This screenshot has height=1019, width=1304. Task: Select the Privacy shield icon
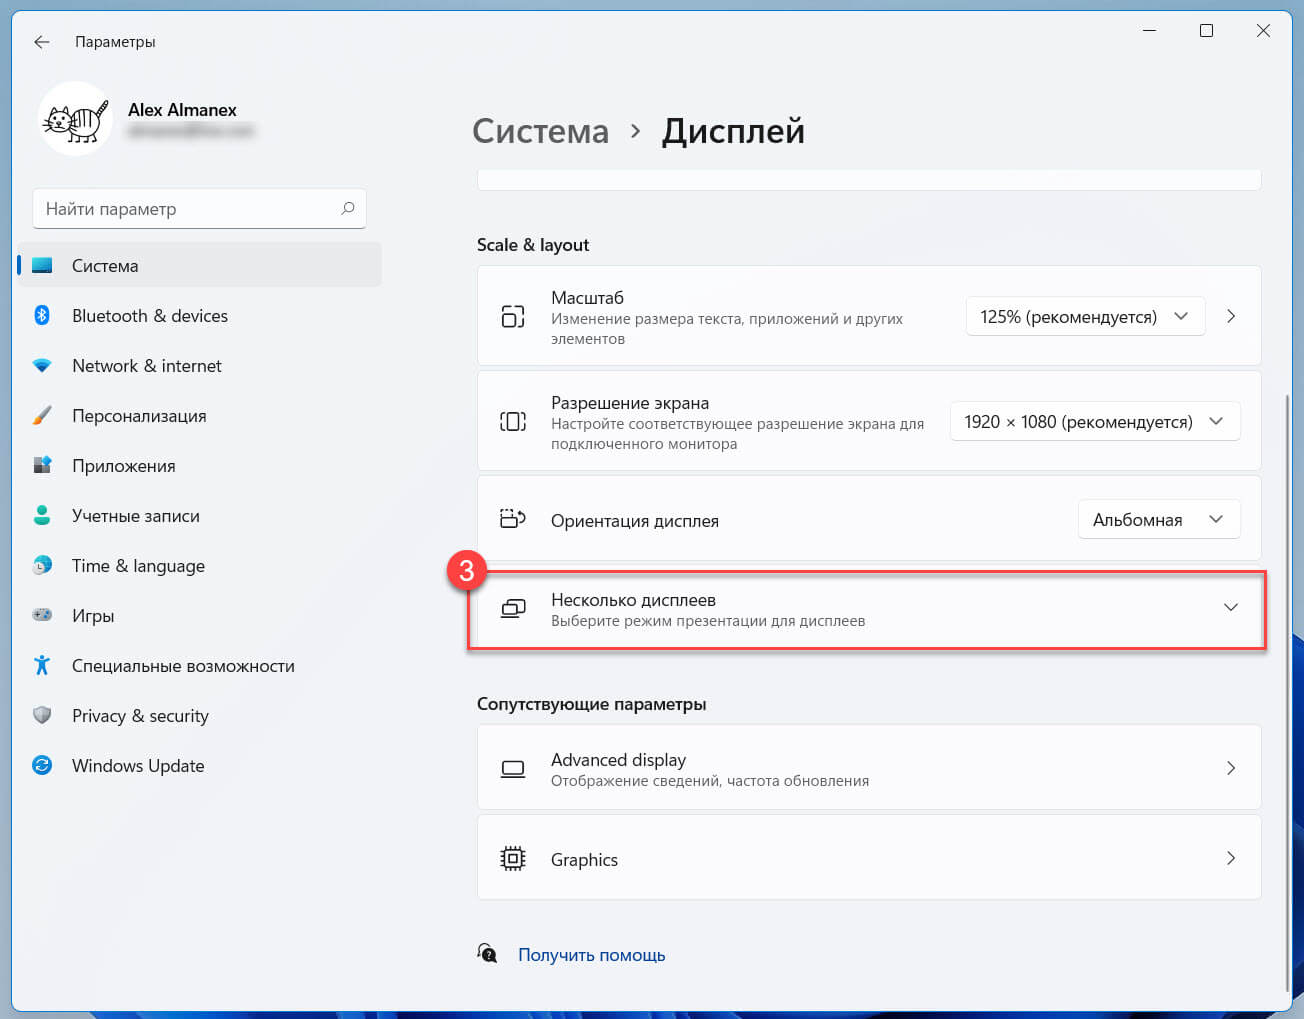pos(42,716)
